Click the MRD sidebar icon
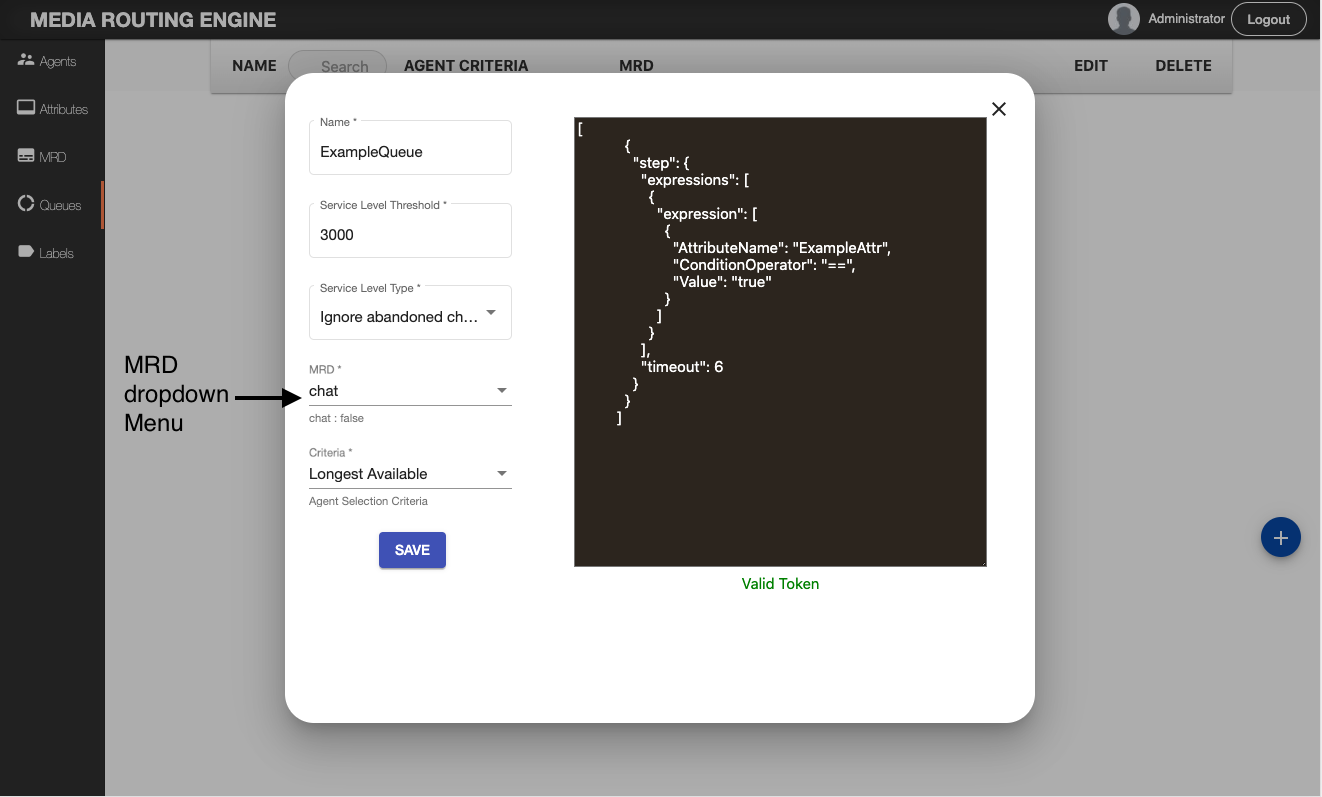Image resolution: width=1322 pixels, height=797 pixels. click(x=26, y=156)
